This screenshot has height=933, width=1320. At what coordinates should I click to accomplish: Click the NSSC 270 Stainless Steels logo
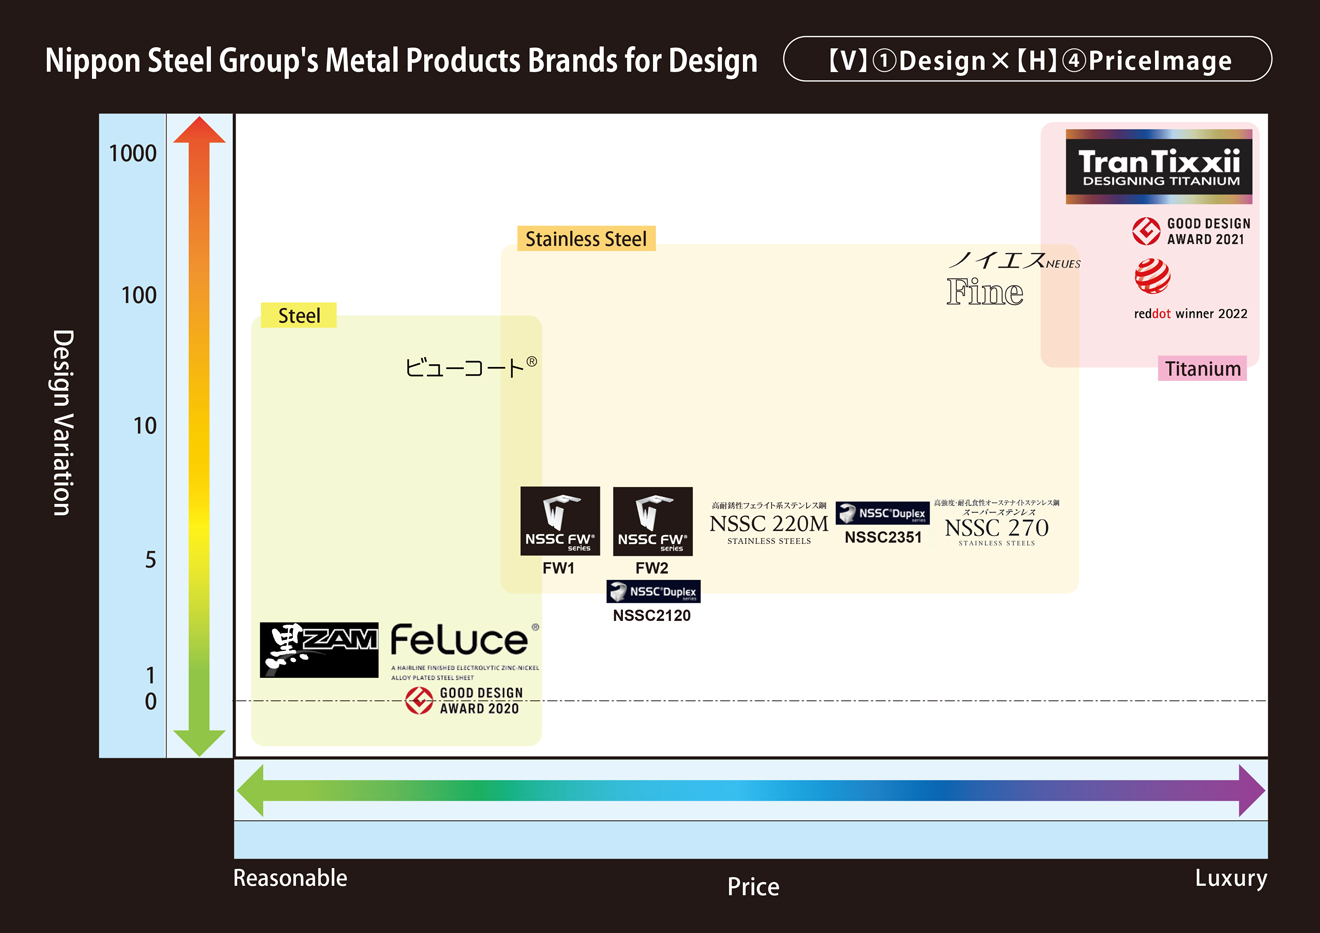(x=996, y=523)
